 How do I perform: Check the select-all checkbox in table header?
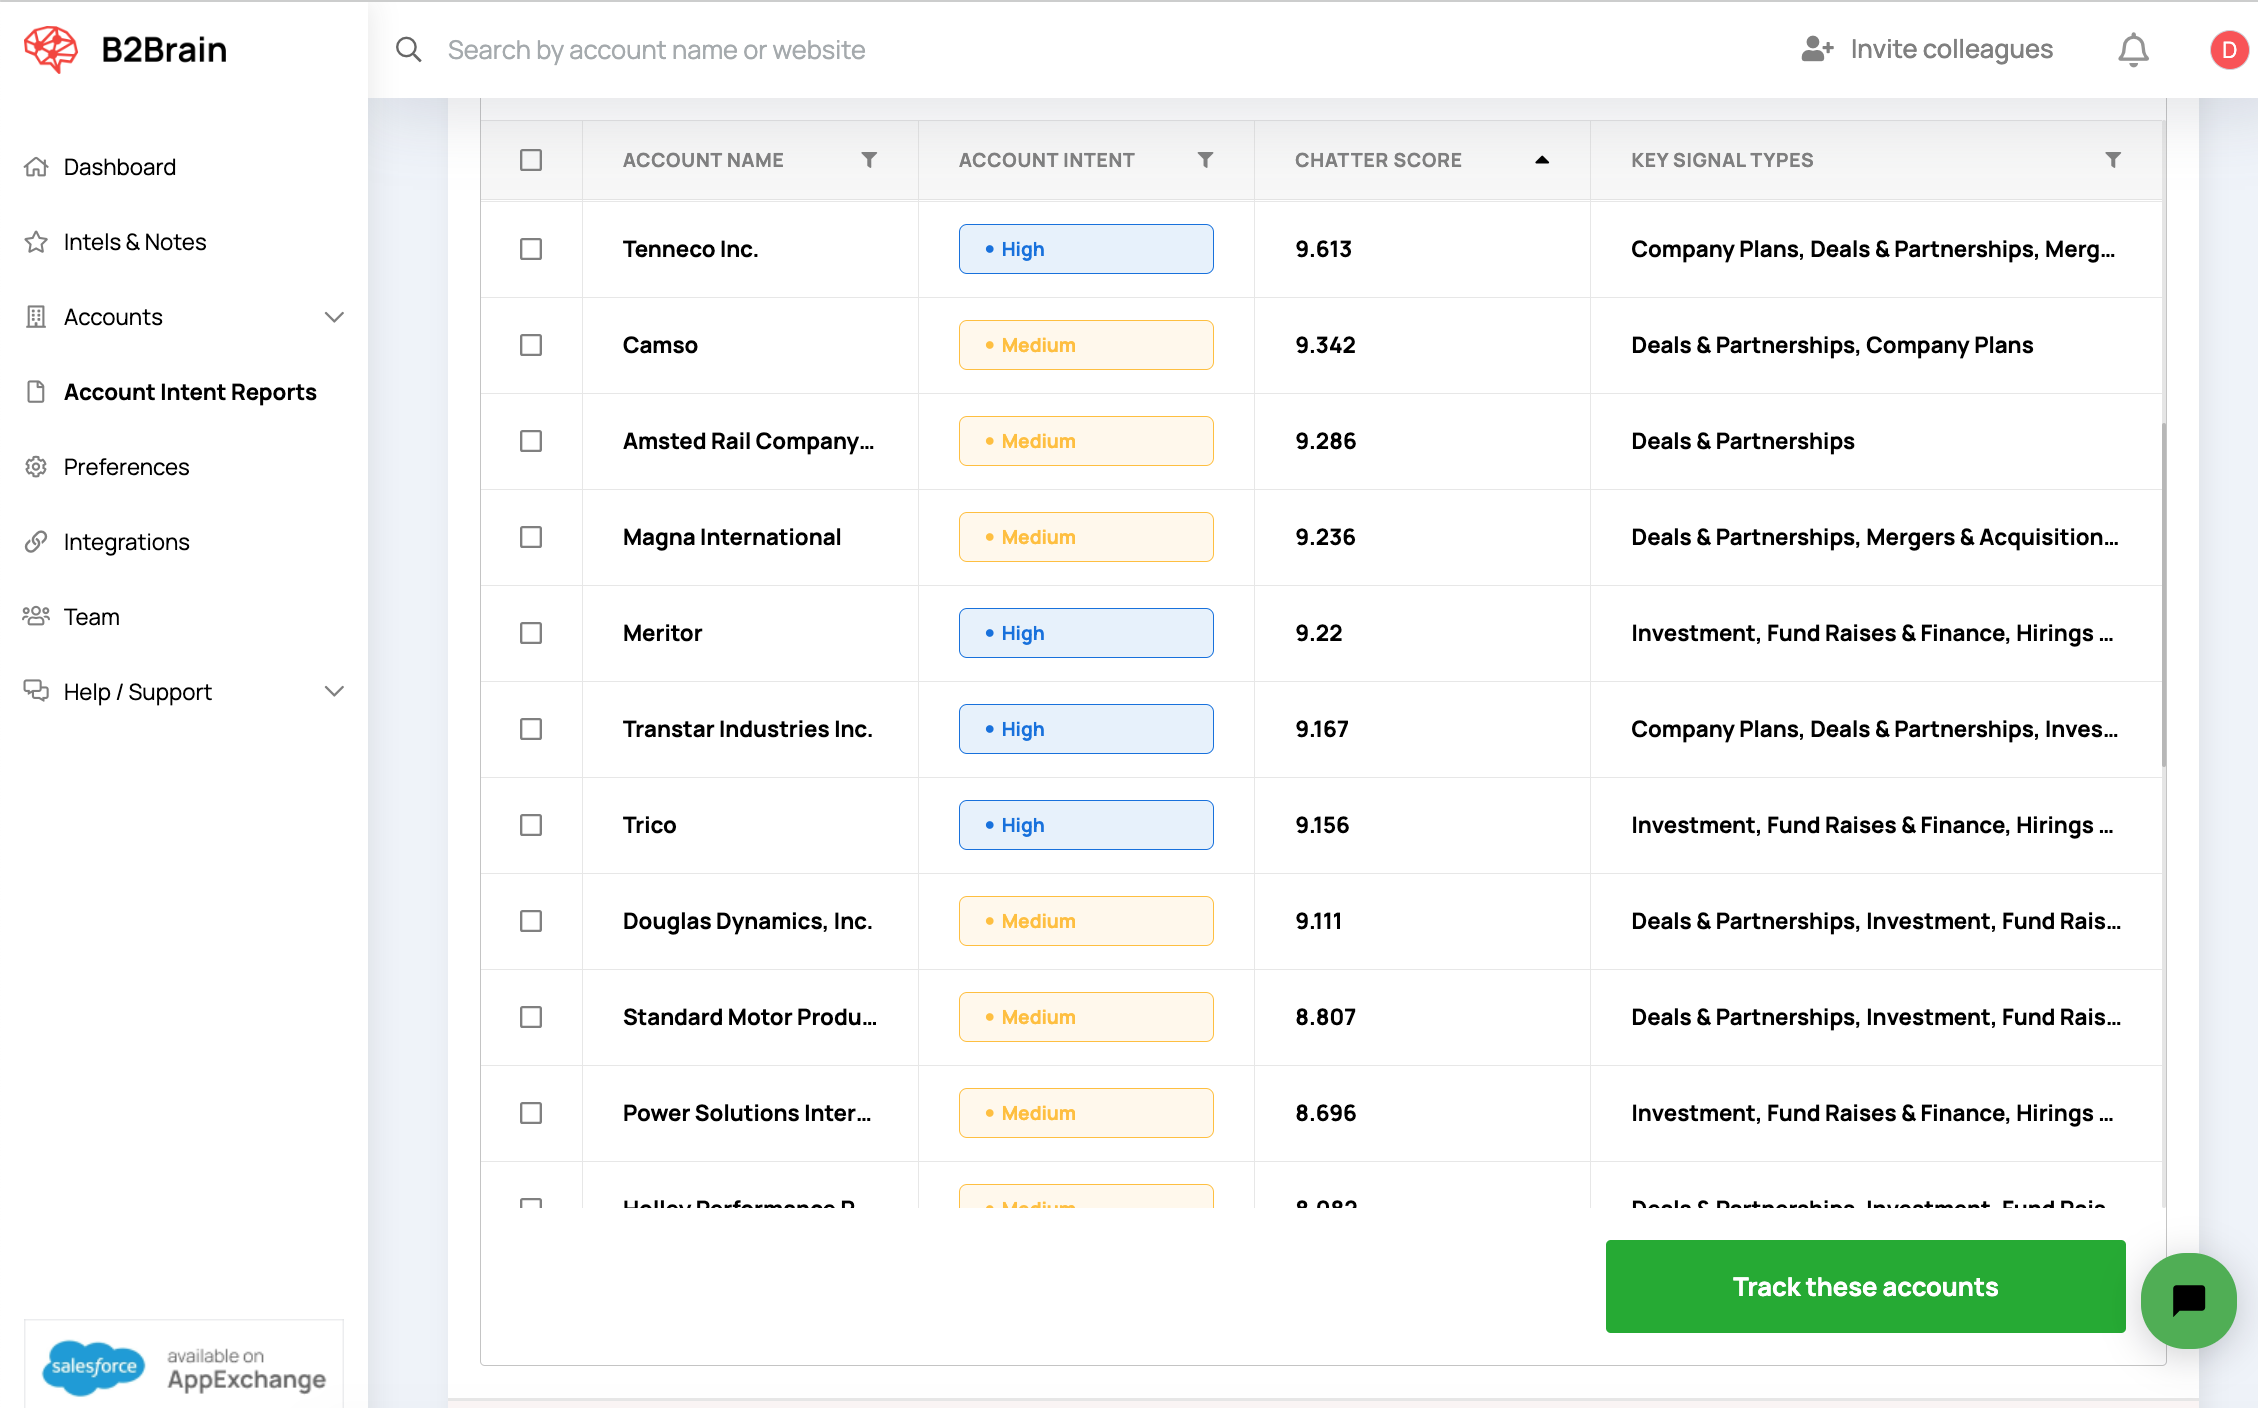point(531,159)
